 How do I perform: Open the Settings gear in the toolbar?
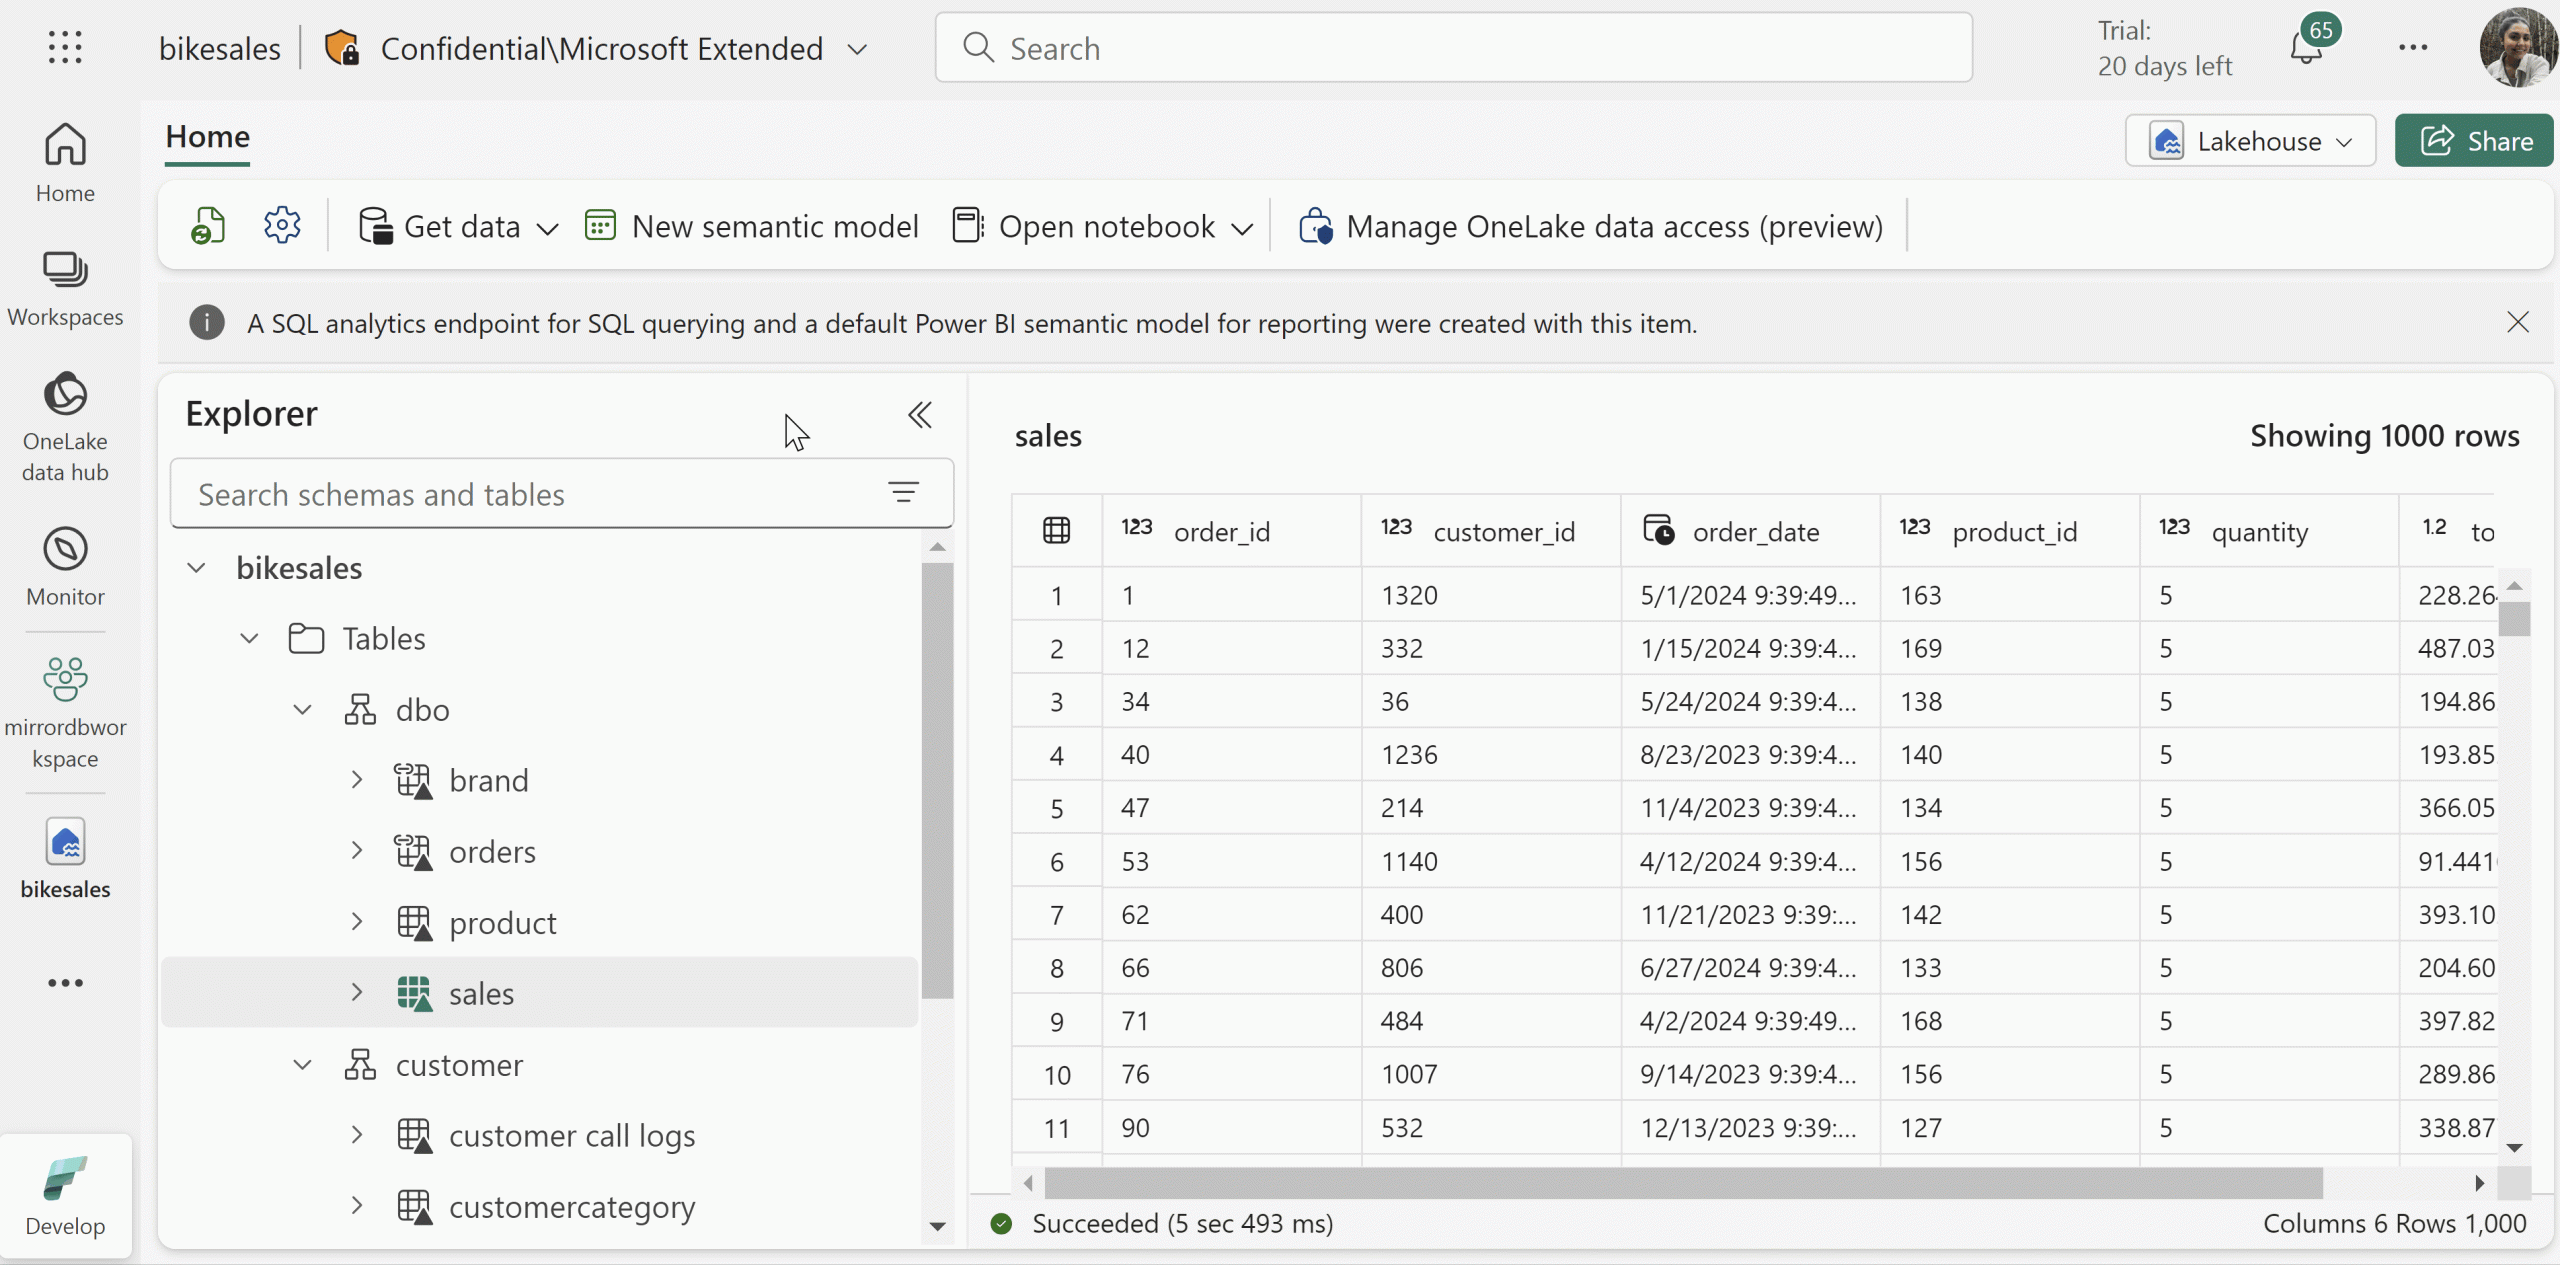[x=283, y=224]
